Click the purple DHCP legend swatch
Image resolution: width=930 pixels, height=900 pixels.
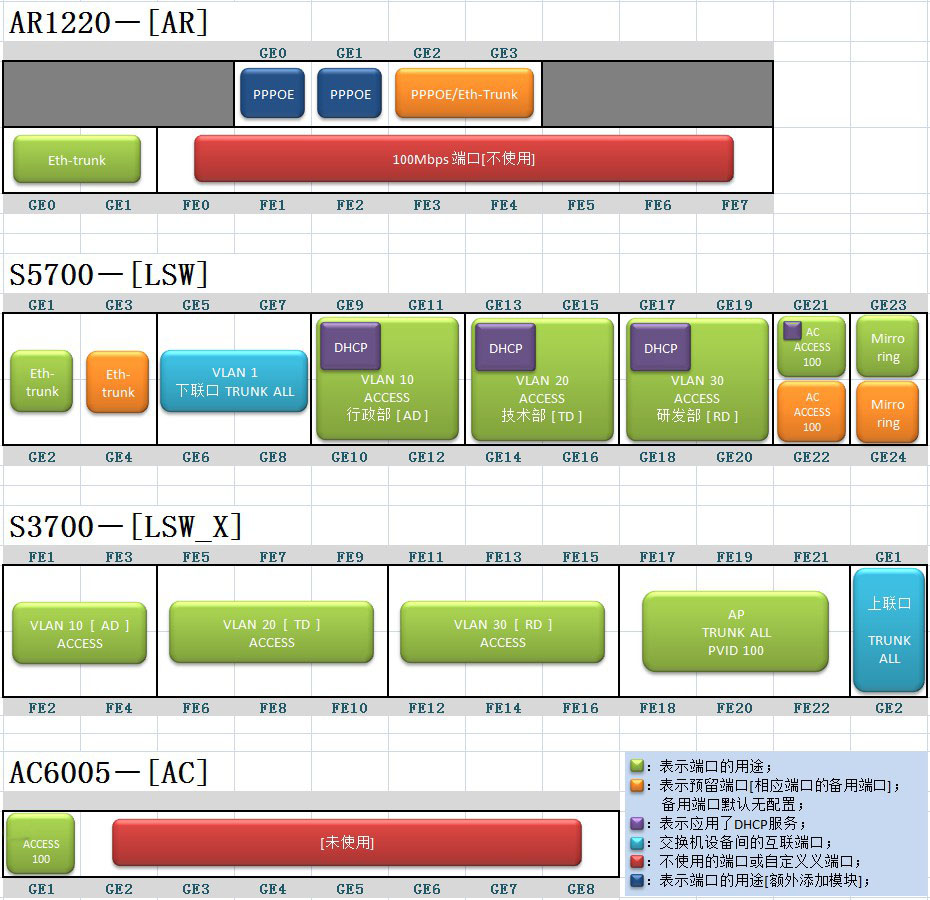pos(637,823)
